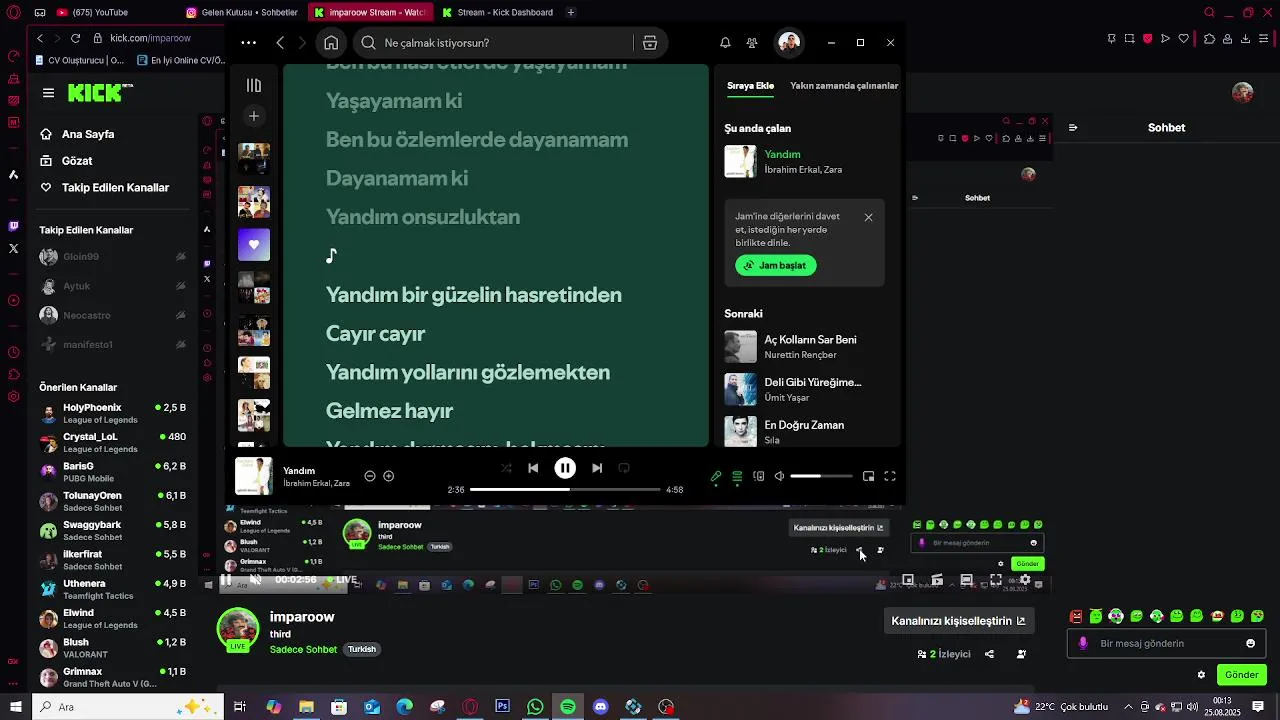
Task: Go to previous Spotify track
Action: coord(533,468)
